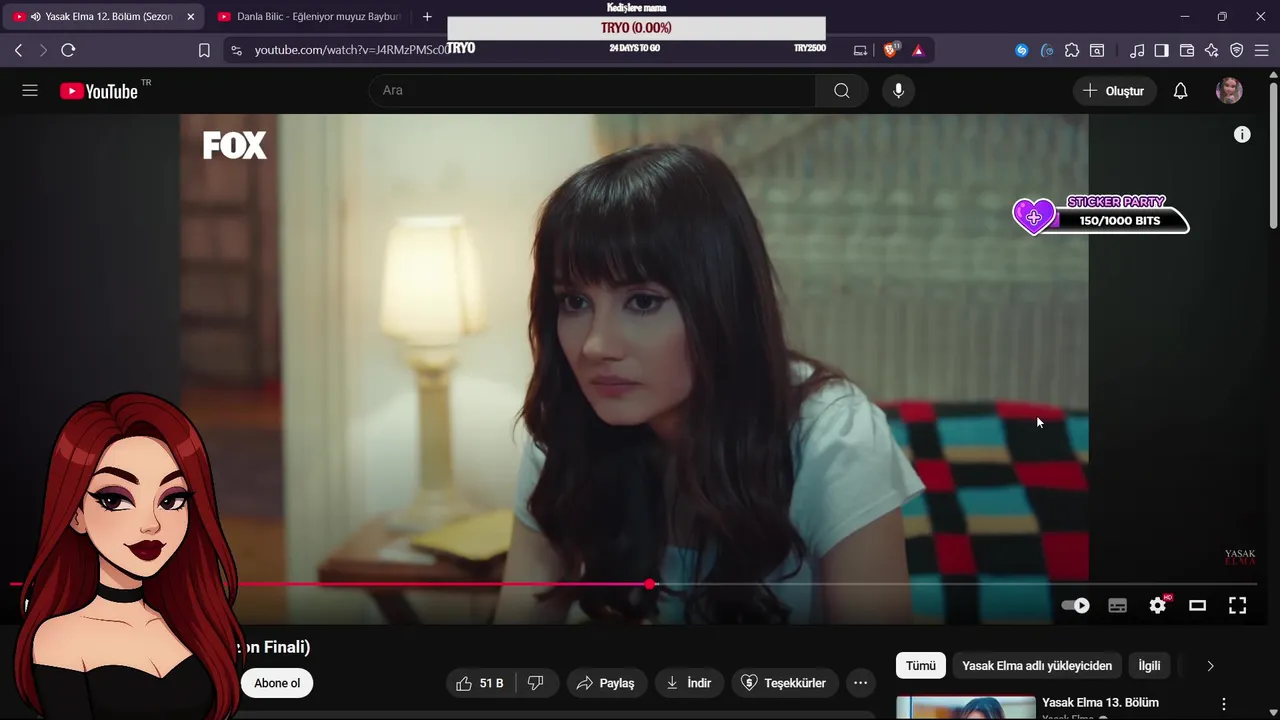The width and height of the screenshot is (1280, 720).
Task: Open Brave Rewards triangle icon
Action: pyautogui.click(x=918, y=50)
